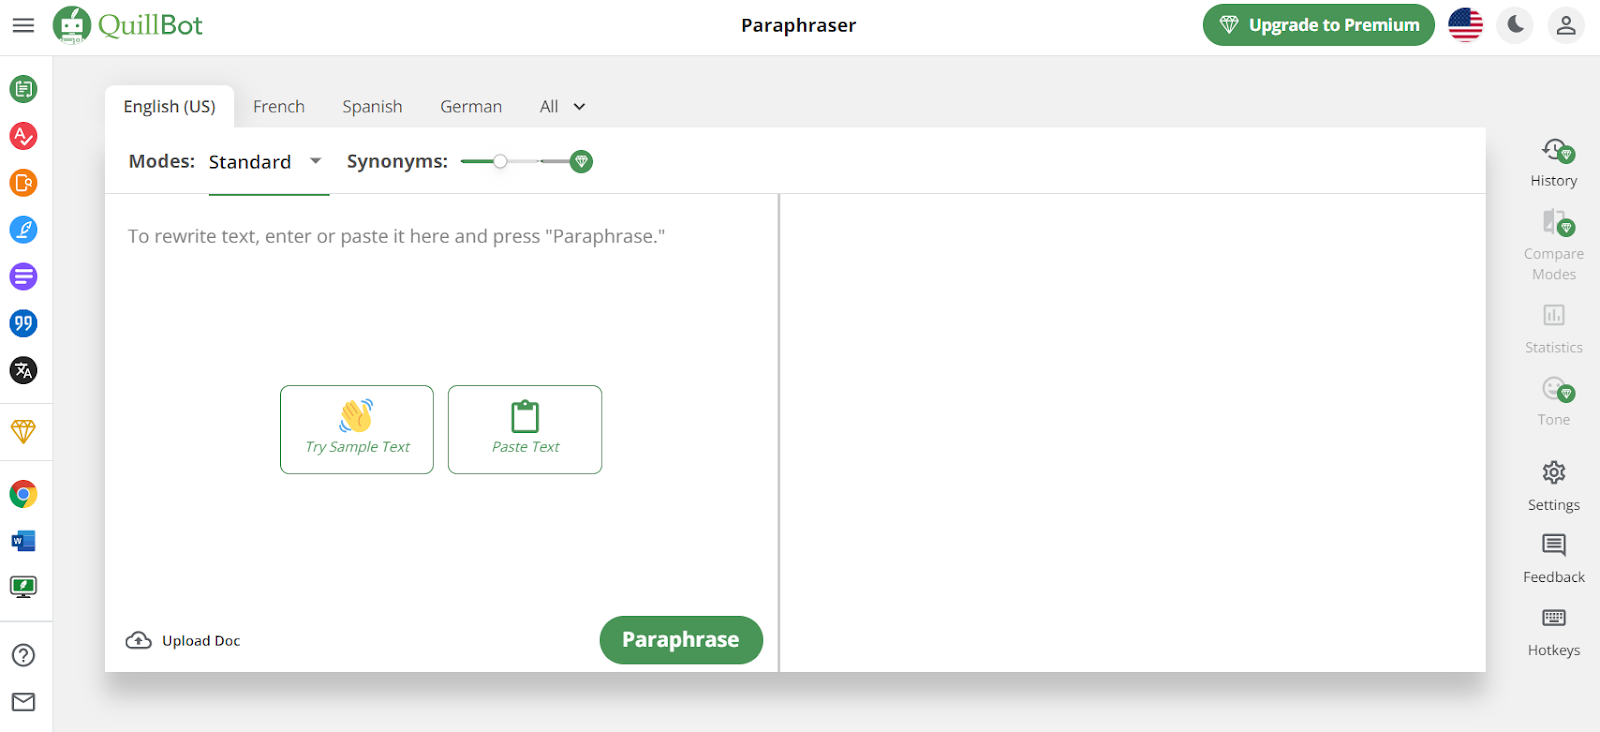
Task: Open the hamburger menu
Action: tap(23, 25)
